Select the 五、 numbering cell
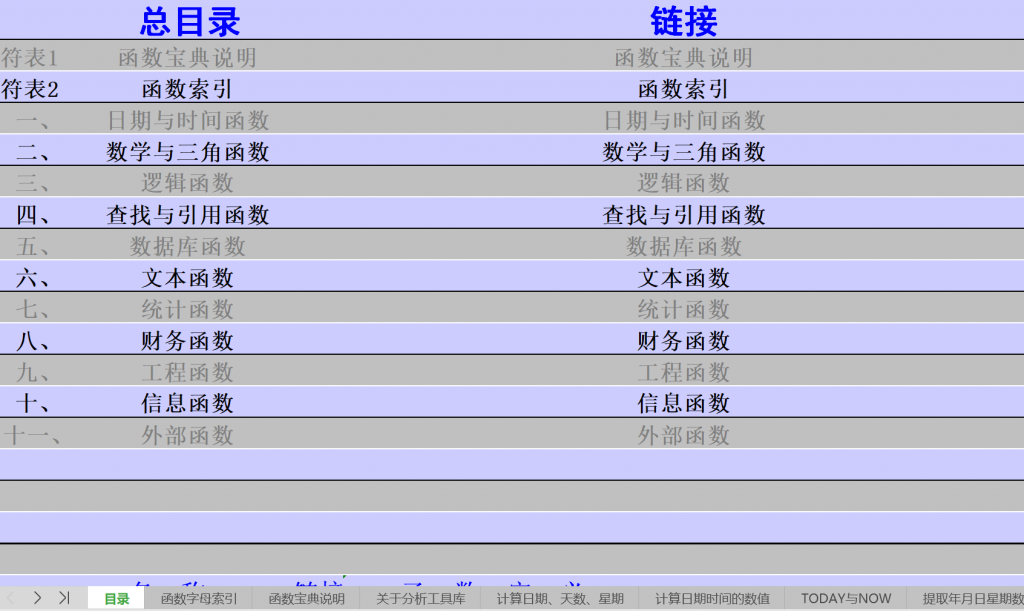 click(x=33, y=246)
